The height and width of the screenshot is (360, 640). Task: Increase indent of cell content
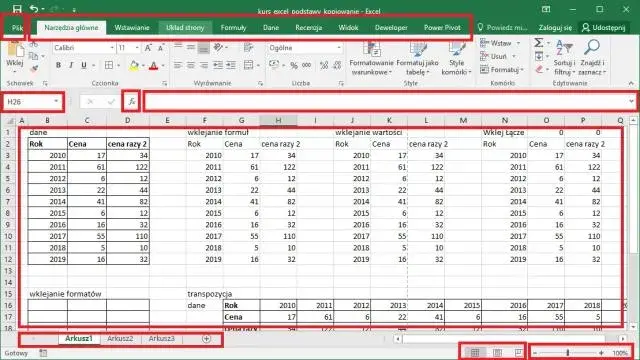tap(231, 65)
